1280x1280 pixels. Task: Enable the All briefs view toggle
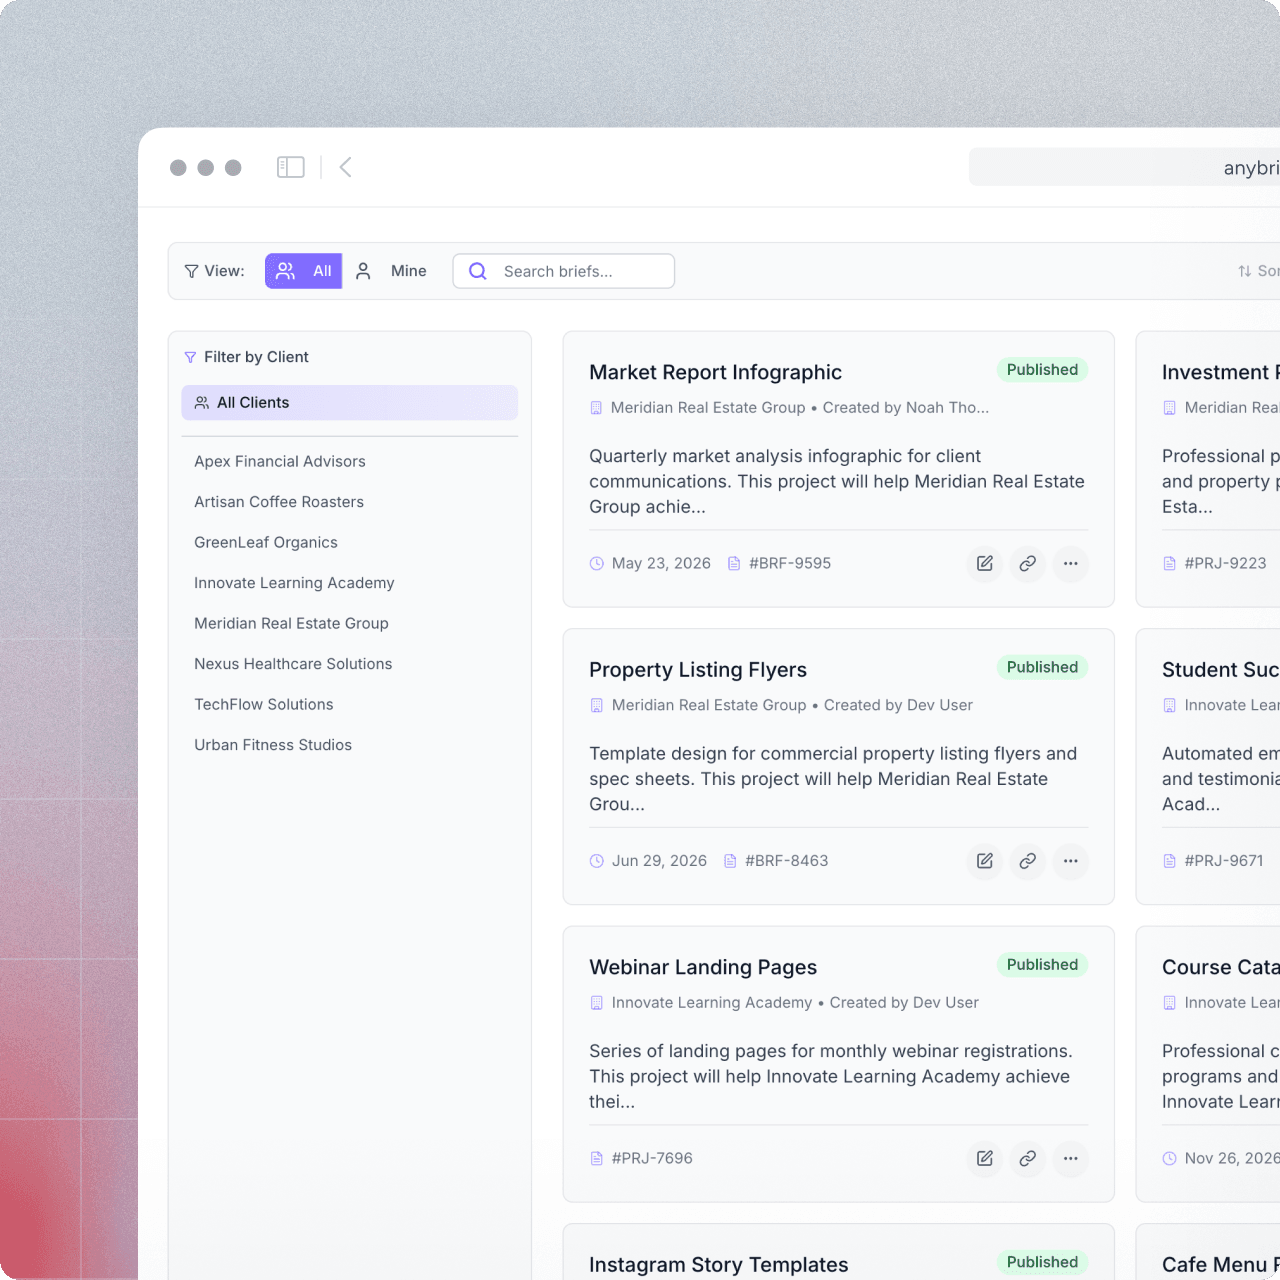[303, 270]
